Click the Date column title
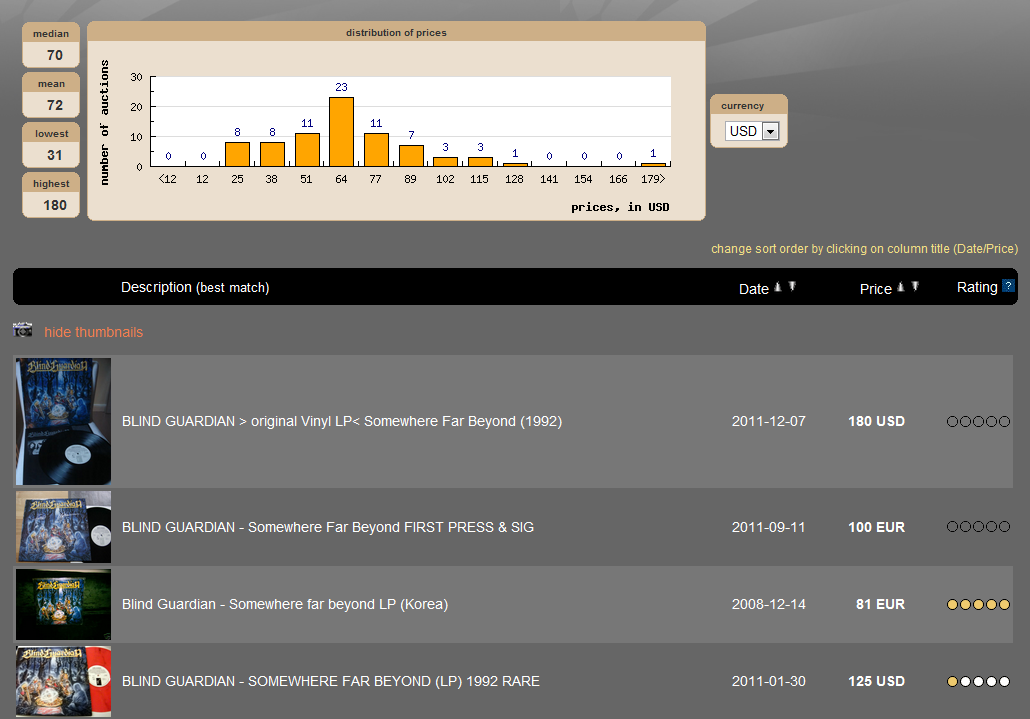Viewport: 1030px width, 719px height. tap(753, 289)
